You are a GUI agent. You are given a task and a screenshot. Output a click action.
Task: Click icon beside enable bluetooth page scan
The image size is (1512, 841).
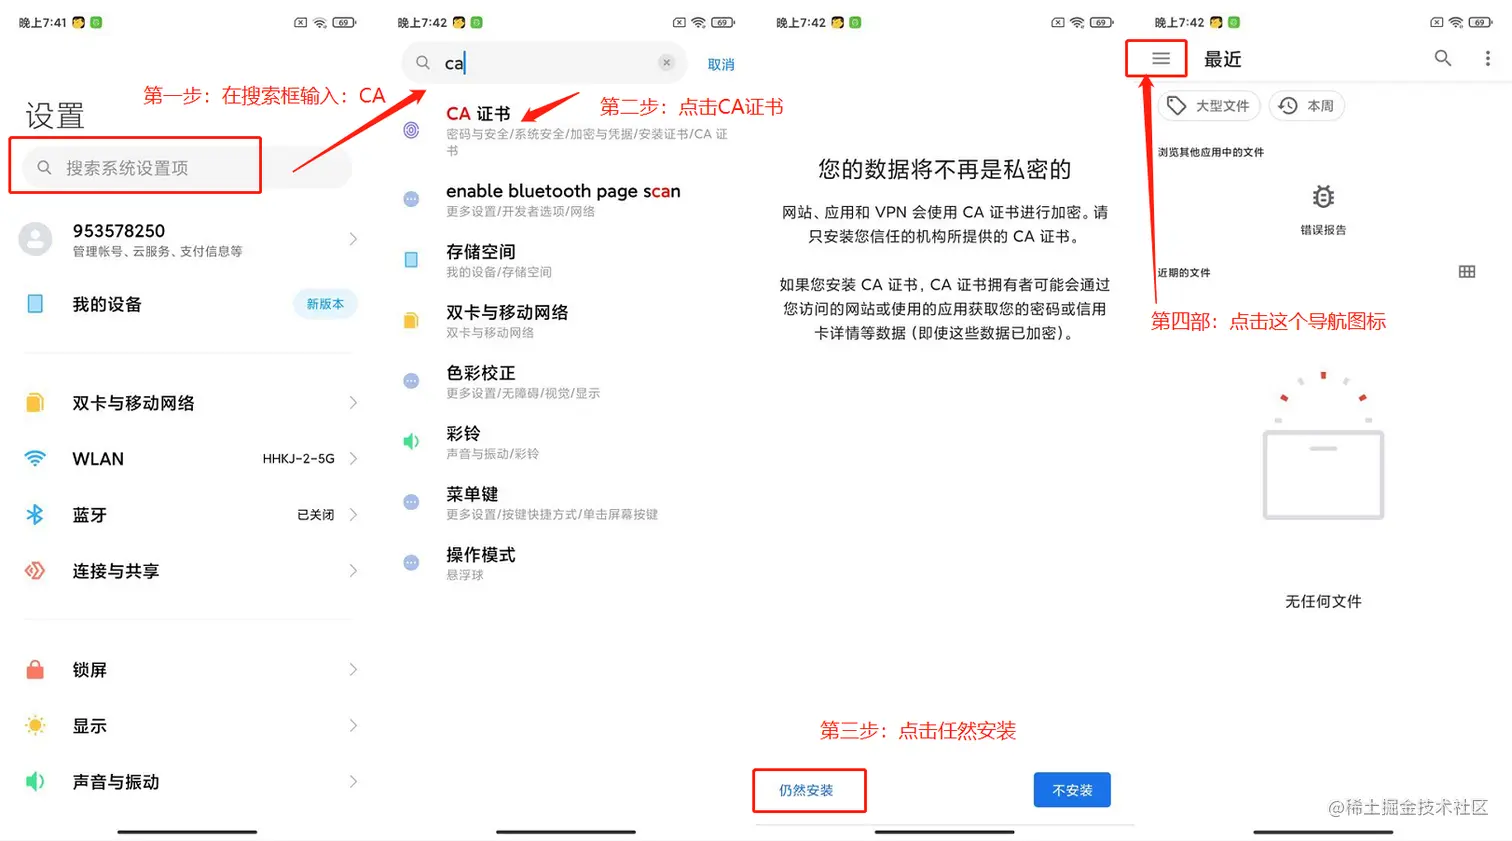click(x=411, y=199)
